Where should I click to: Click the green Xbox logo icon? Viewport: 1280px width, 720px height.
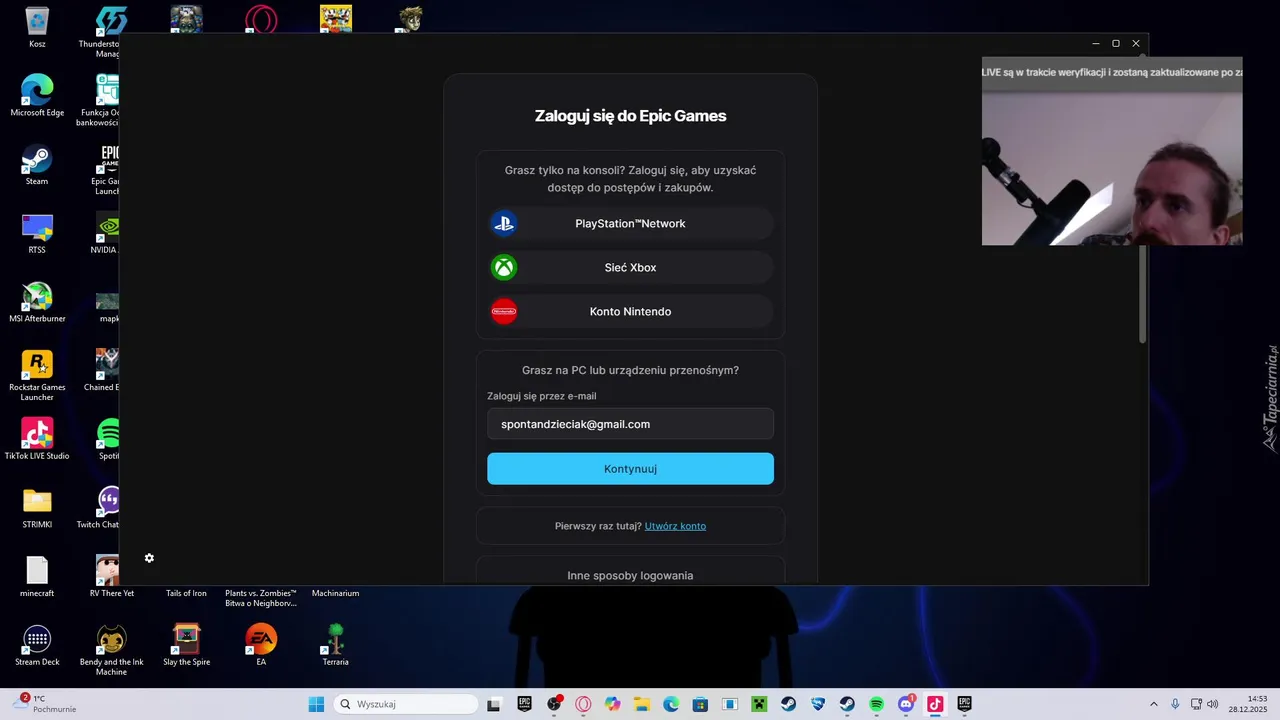[504, 268]
